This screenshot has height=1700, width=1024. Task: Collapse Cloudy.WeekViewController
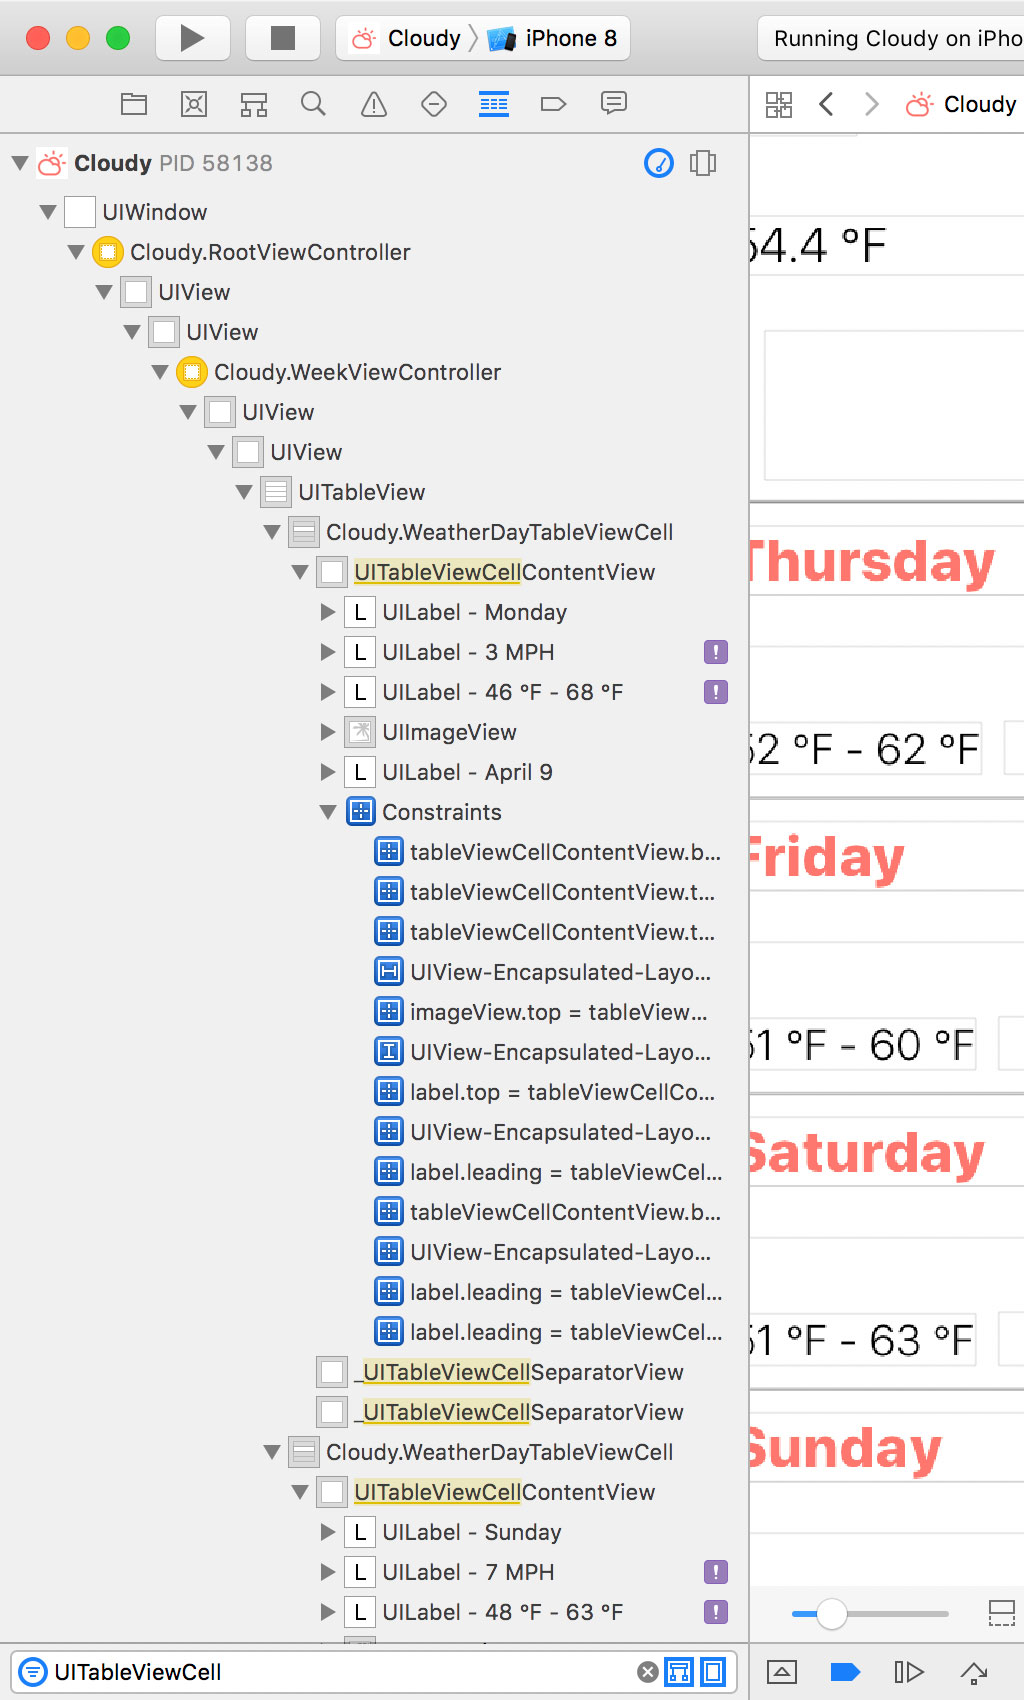click(x=160, y=372)
